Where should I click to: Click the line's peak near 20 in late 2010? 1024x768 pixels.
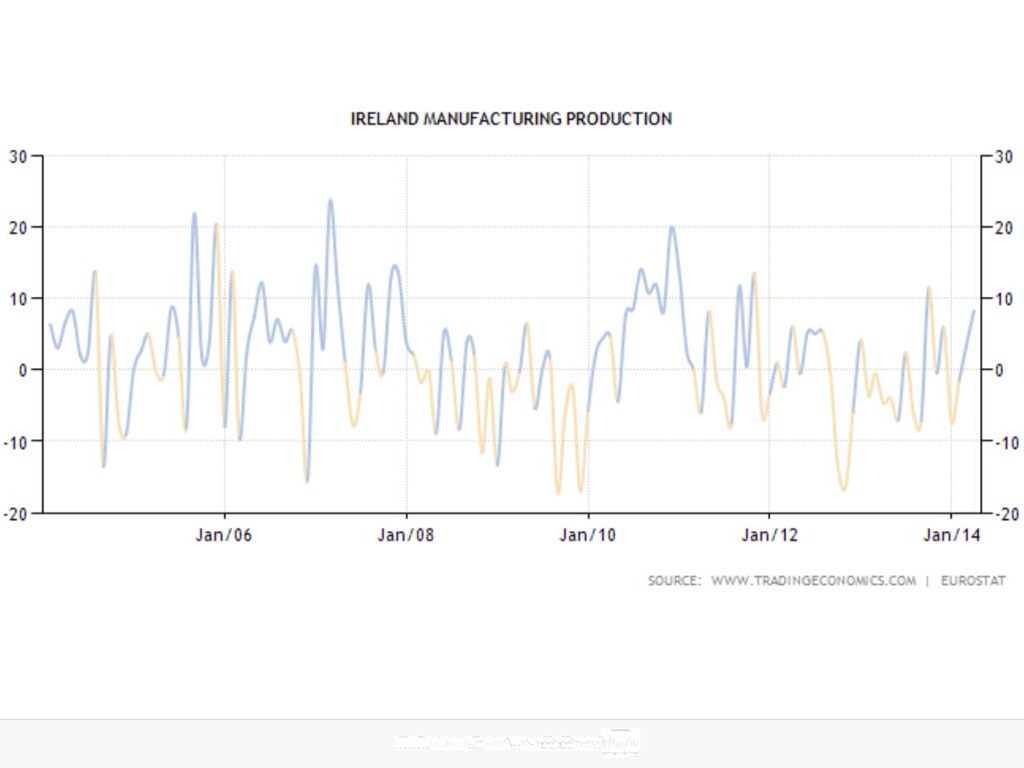671,227
